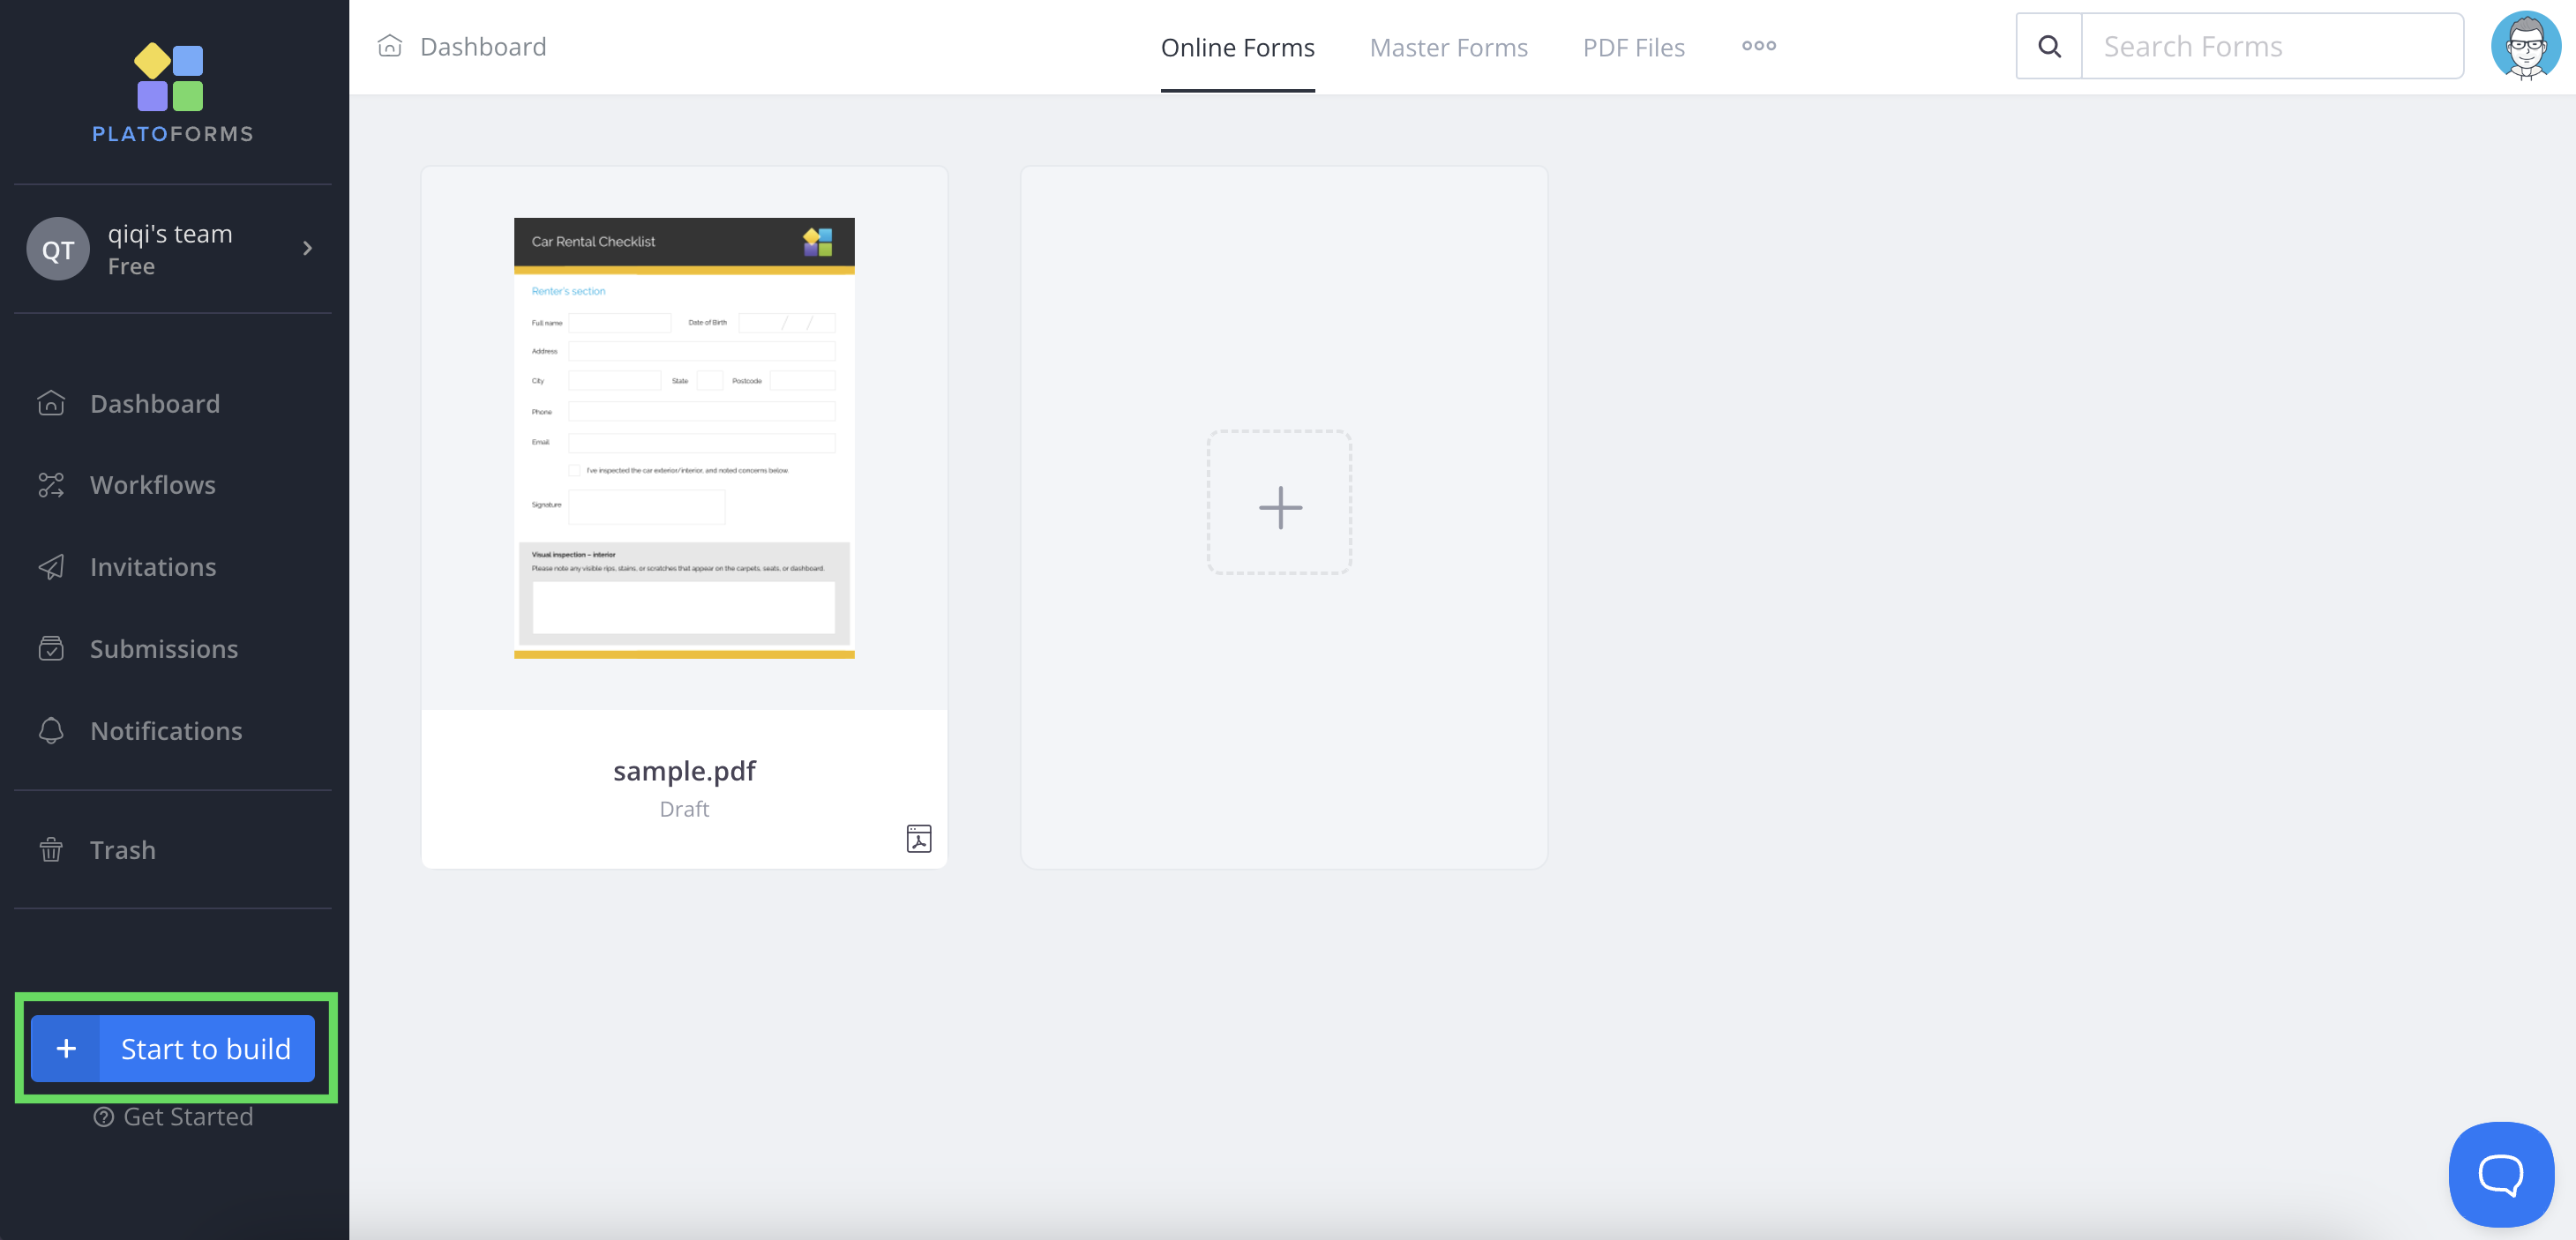Switch to the Master Forms tab
2576x1240 pixels.
1448,47
